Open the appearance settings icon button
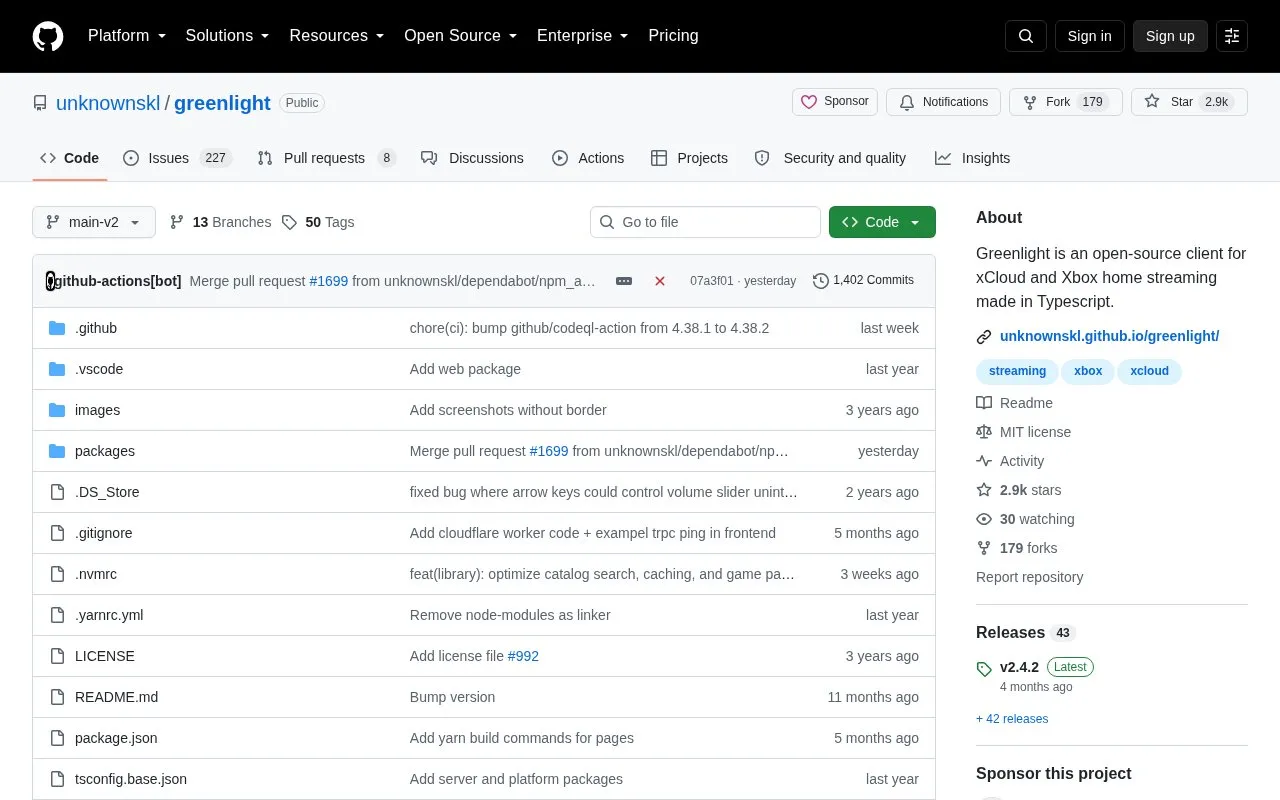The image size is (1280, 800). [1232, 36]
